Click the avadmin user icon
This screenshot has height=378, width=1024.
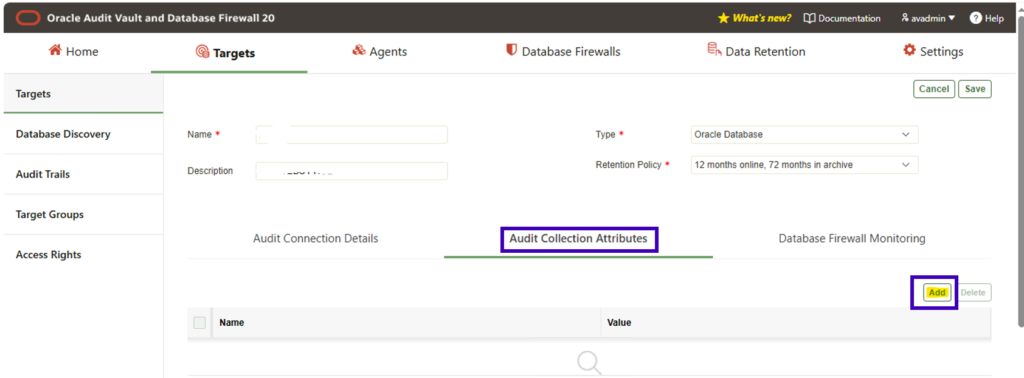point(905,18)
